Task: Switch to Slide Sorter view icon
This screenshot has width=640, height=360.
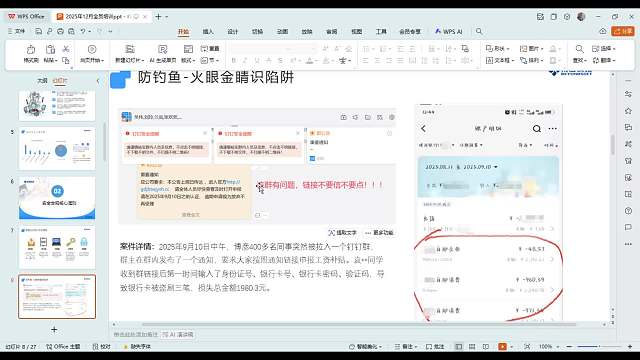Action: click(472, 347)
